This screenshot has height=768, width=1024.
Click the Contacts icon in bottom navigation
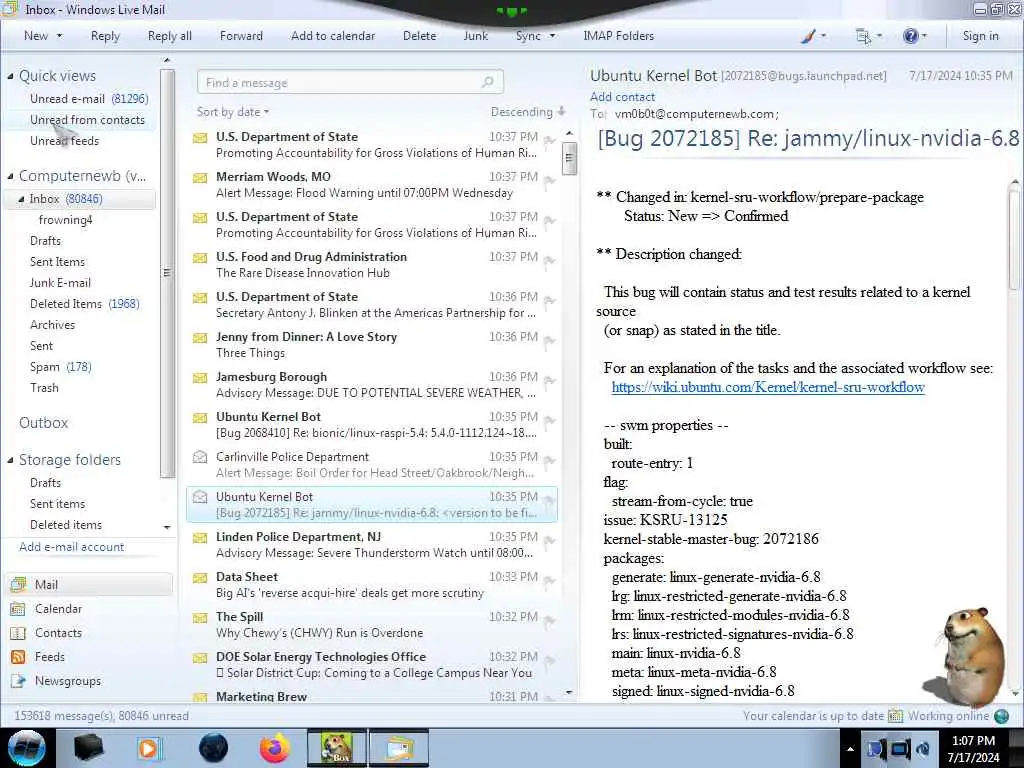tap(18, 633)
